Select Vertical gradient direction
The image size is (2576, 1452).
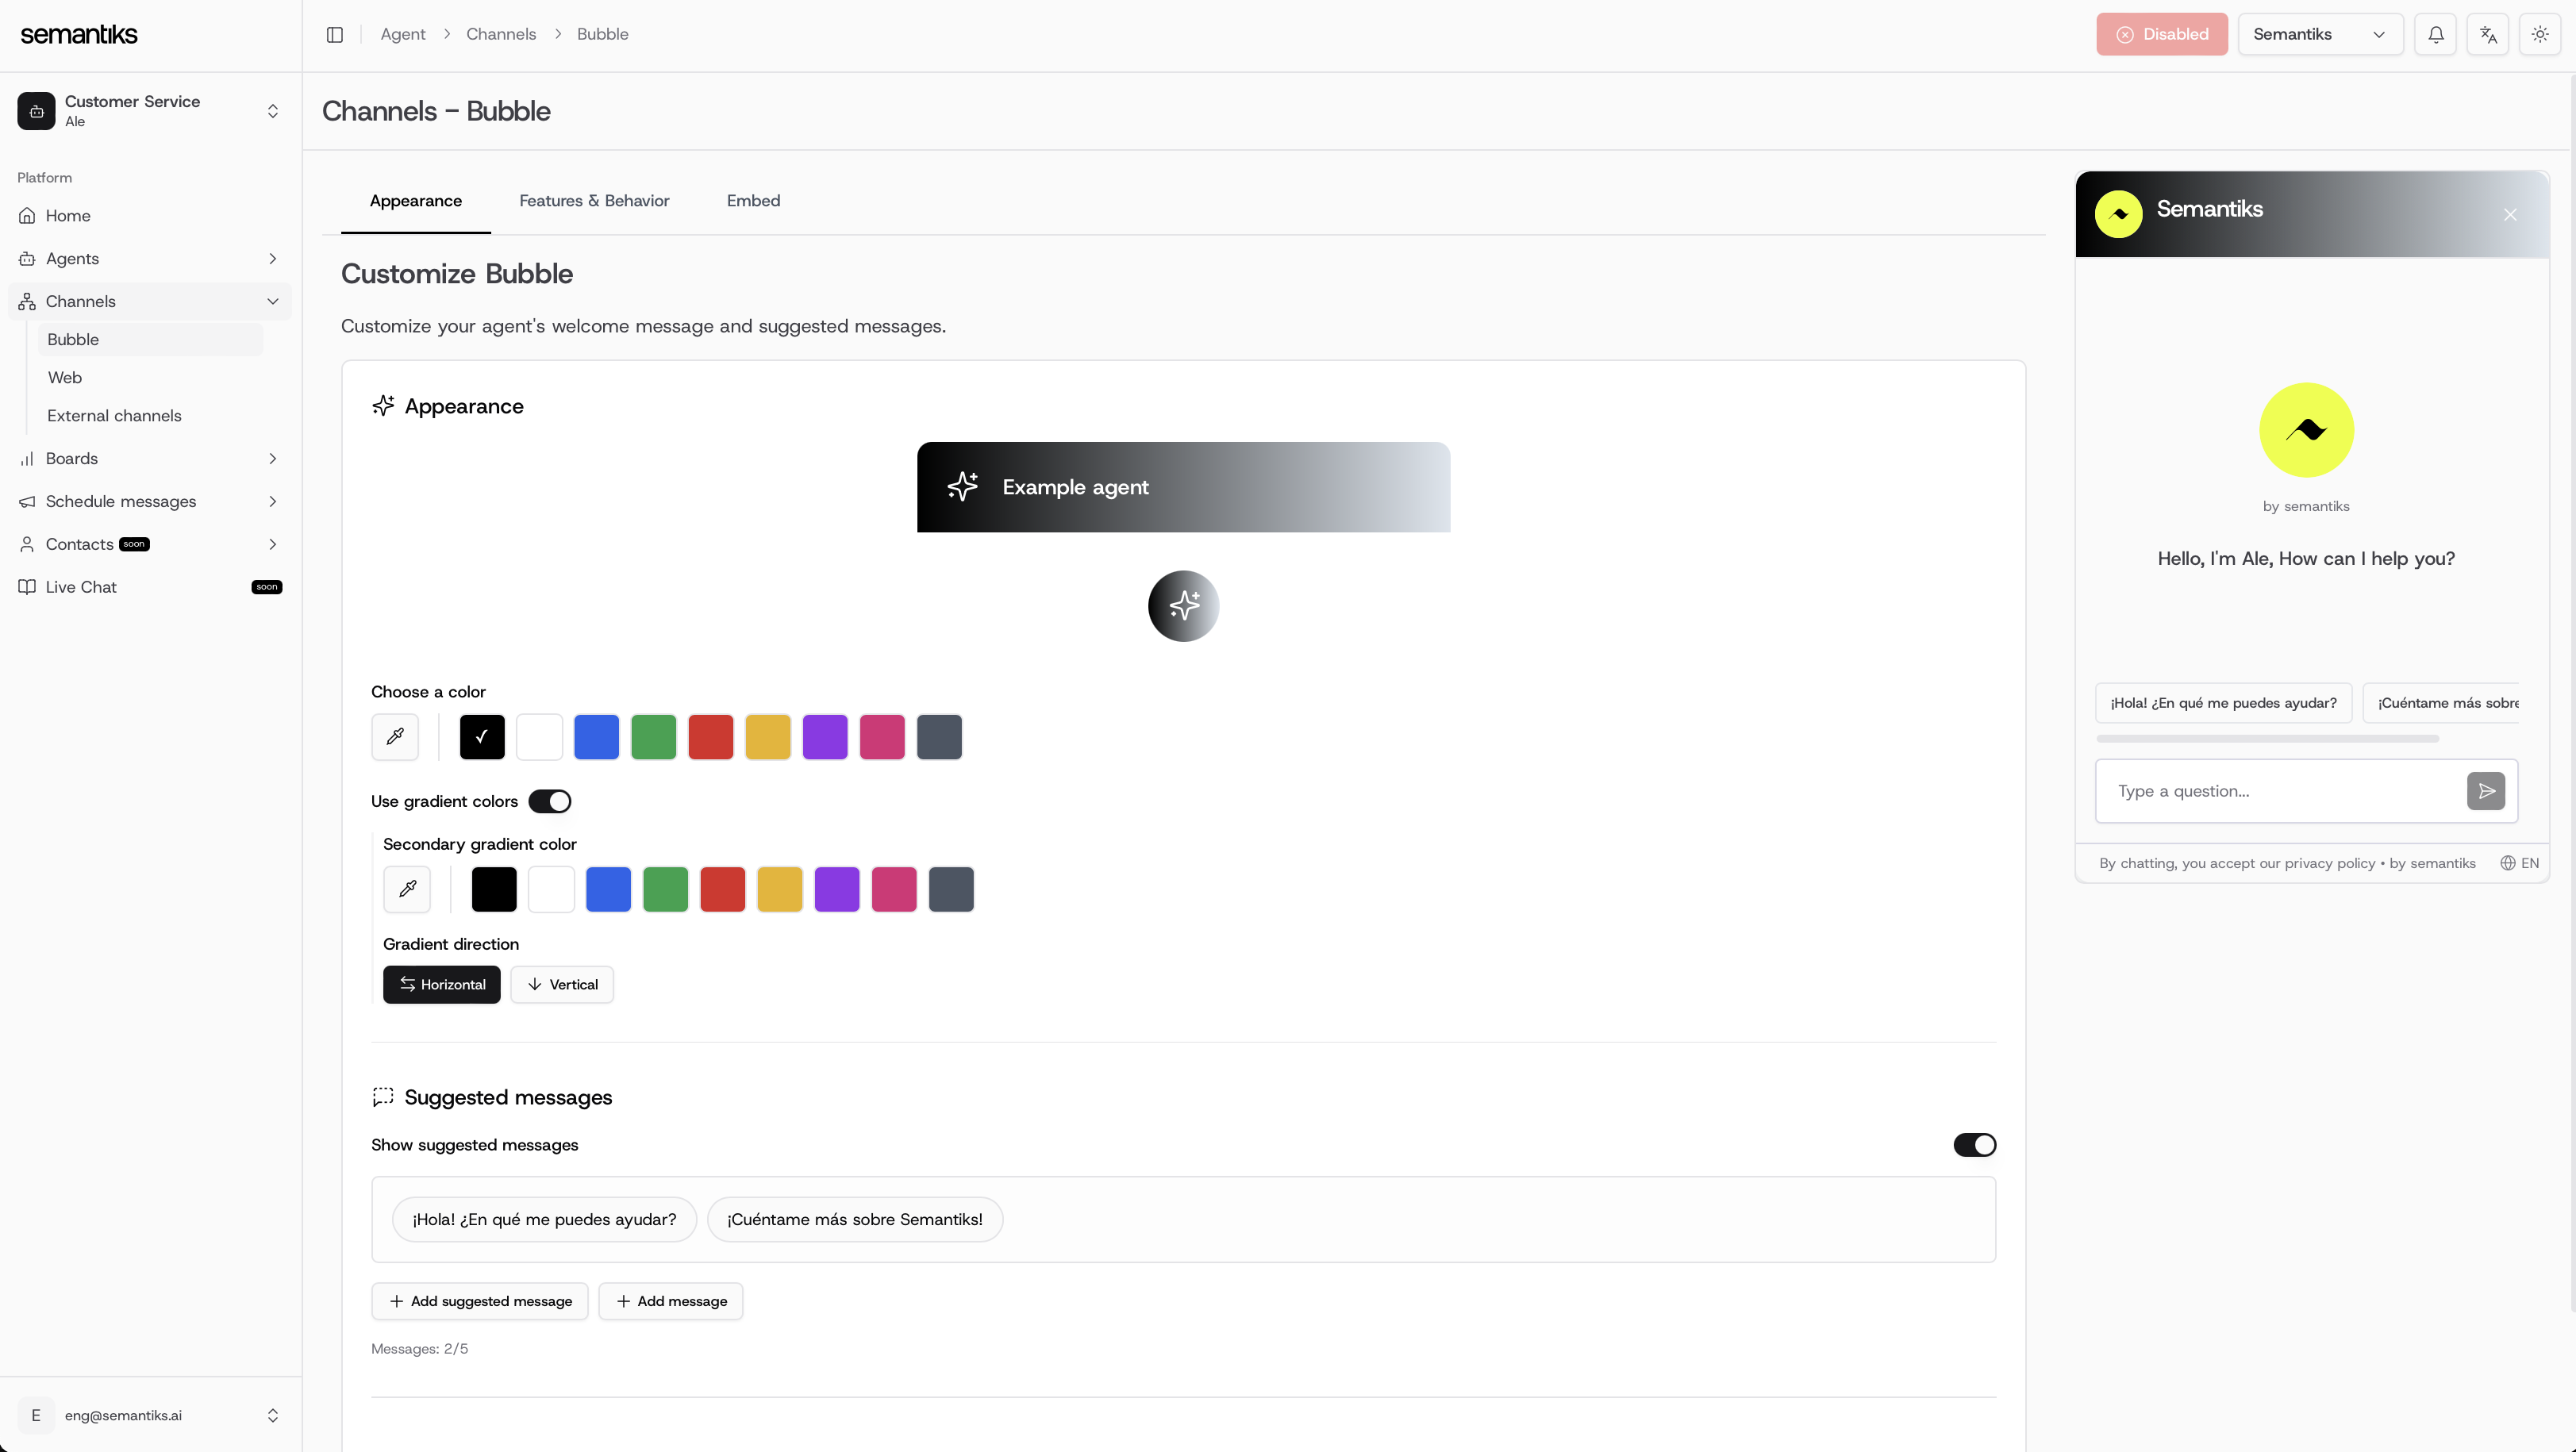click(x=562, y=984)
